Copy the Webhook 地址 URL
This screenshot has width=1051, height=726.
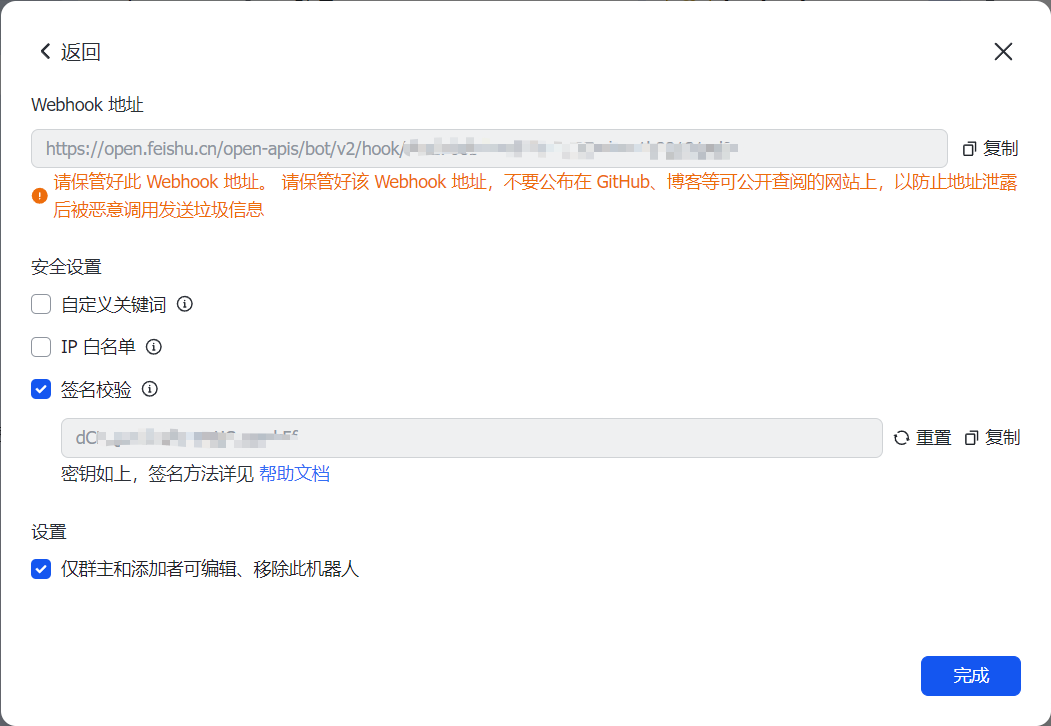tap(991, 148)
